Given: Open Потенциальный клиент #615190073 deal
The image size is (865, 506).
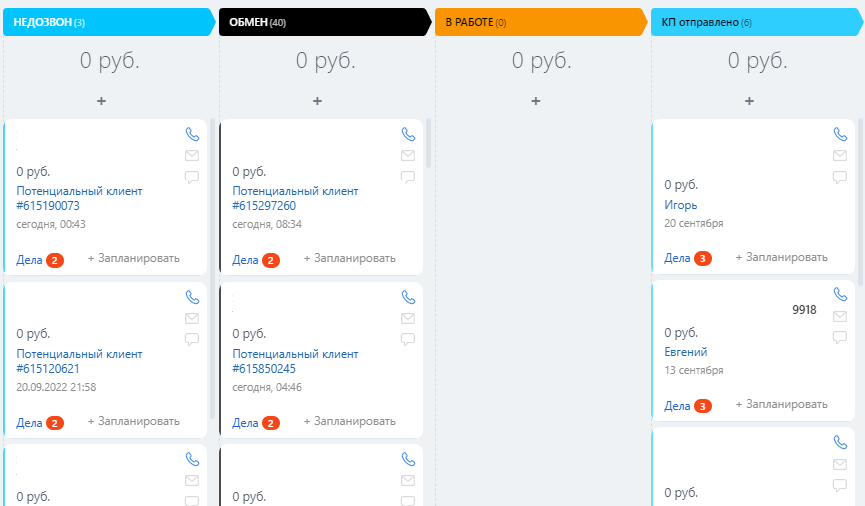Looking at the screenshot, I should [x=79, y=198].
